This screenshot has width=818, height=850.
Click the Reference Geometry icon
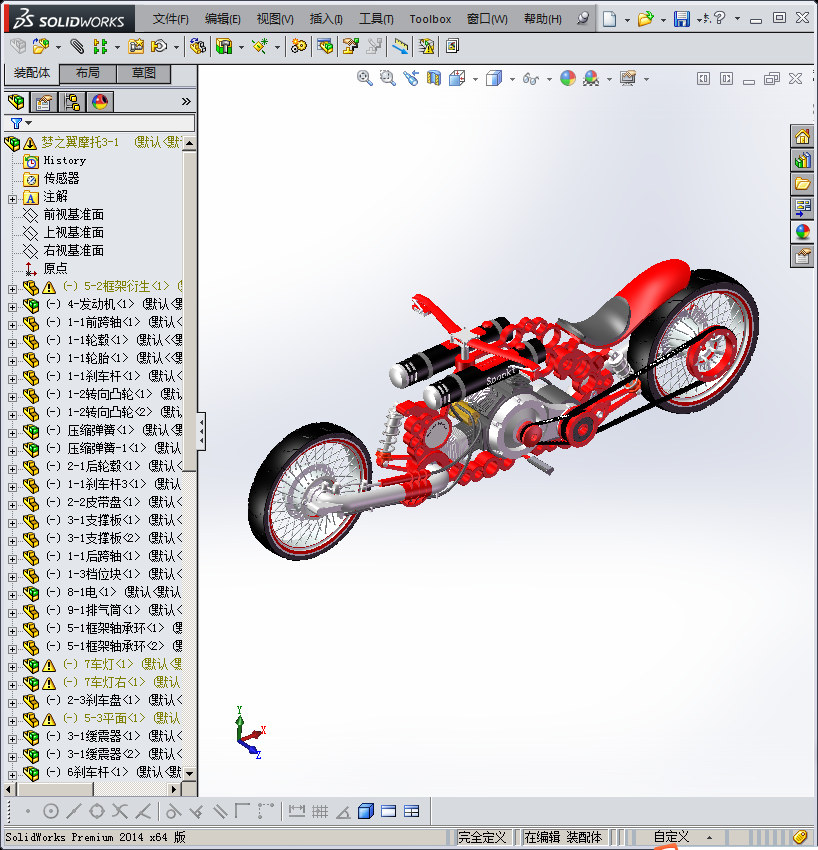(260, 47)
